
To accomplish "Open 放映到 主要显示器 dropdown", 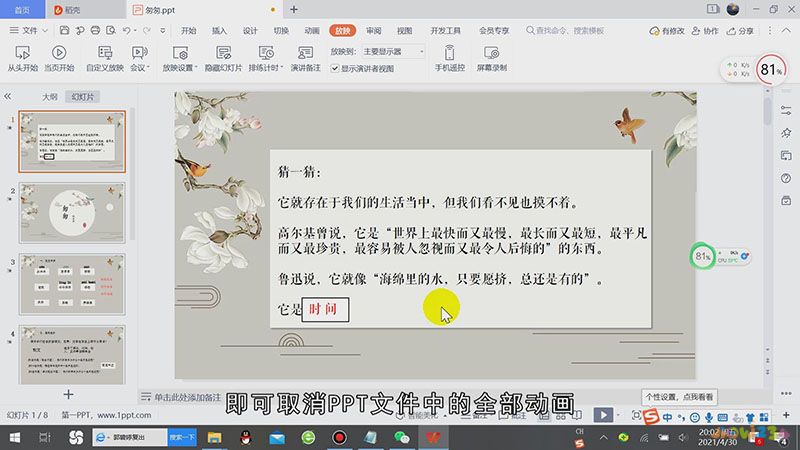I will click(x=393, y=52).
